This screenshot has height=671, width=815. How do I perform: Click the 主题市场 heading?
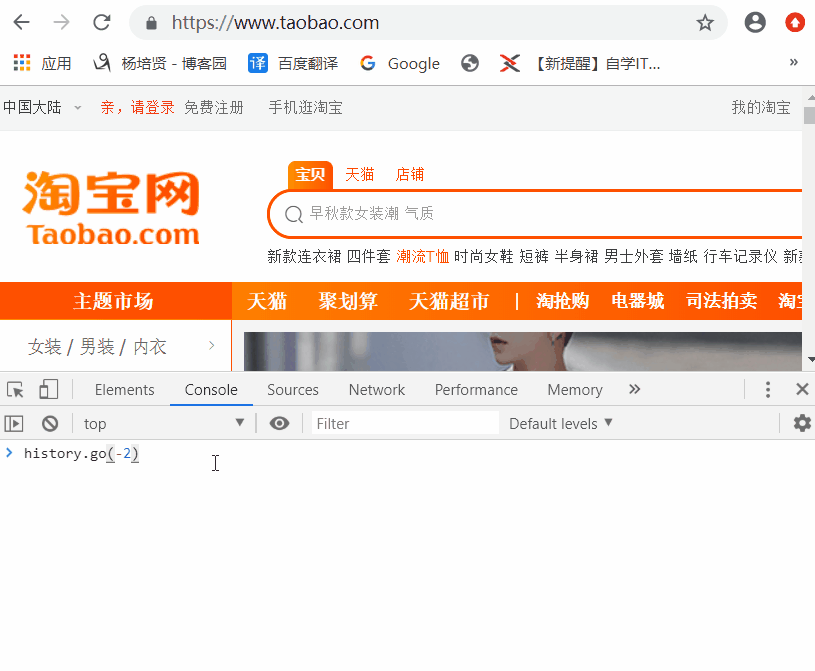click(113, 301)
